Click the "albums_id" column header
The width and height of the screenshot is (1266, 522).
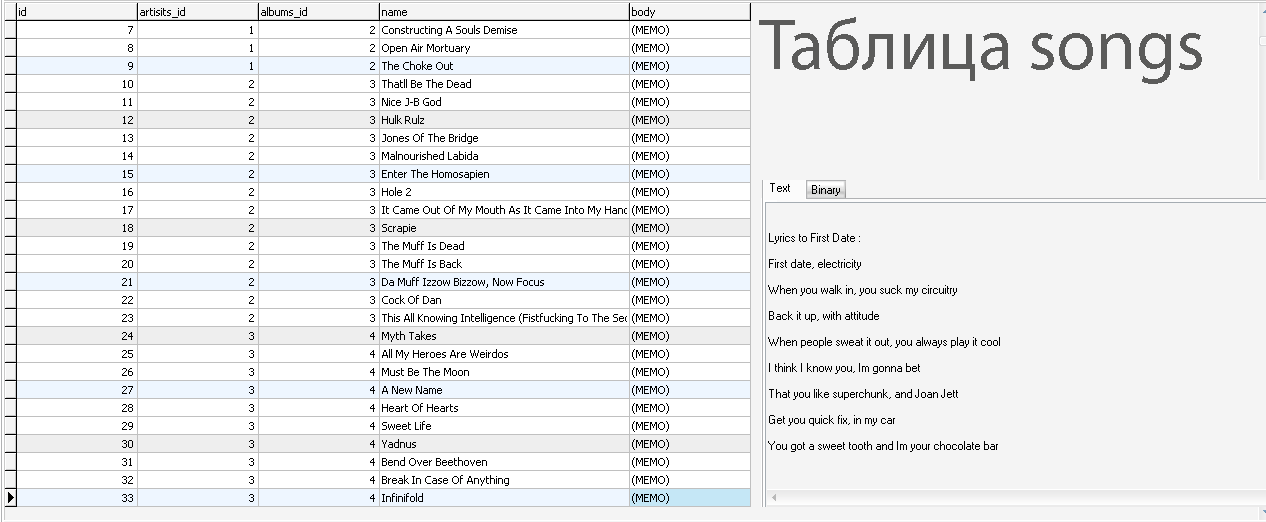point(318,12)
